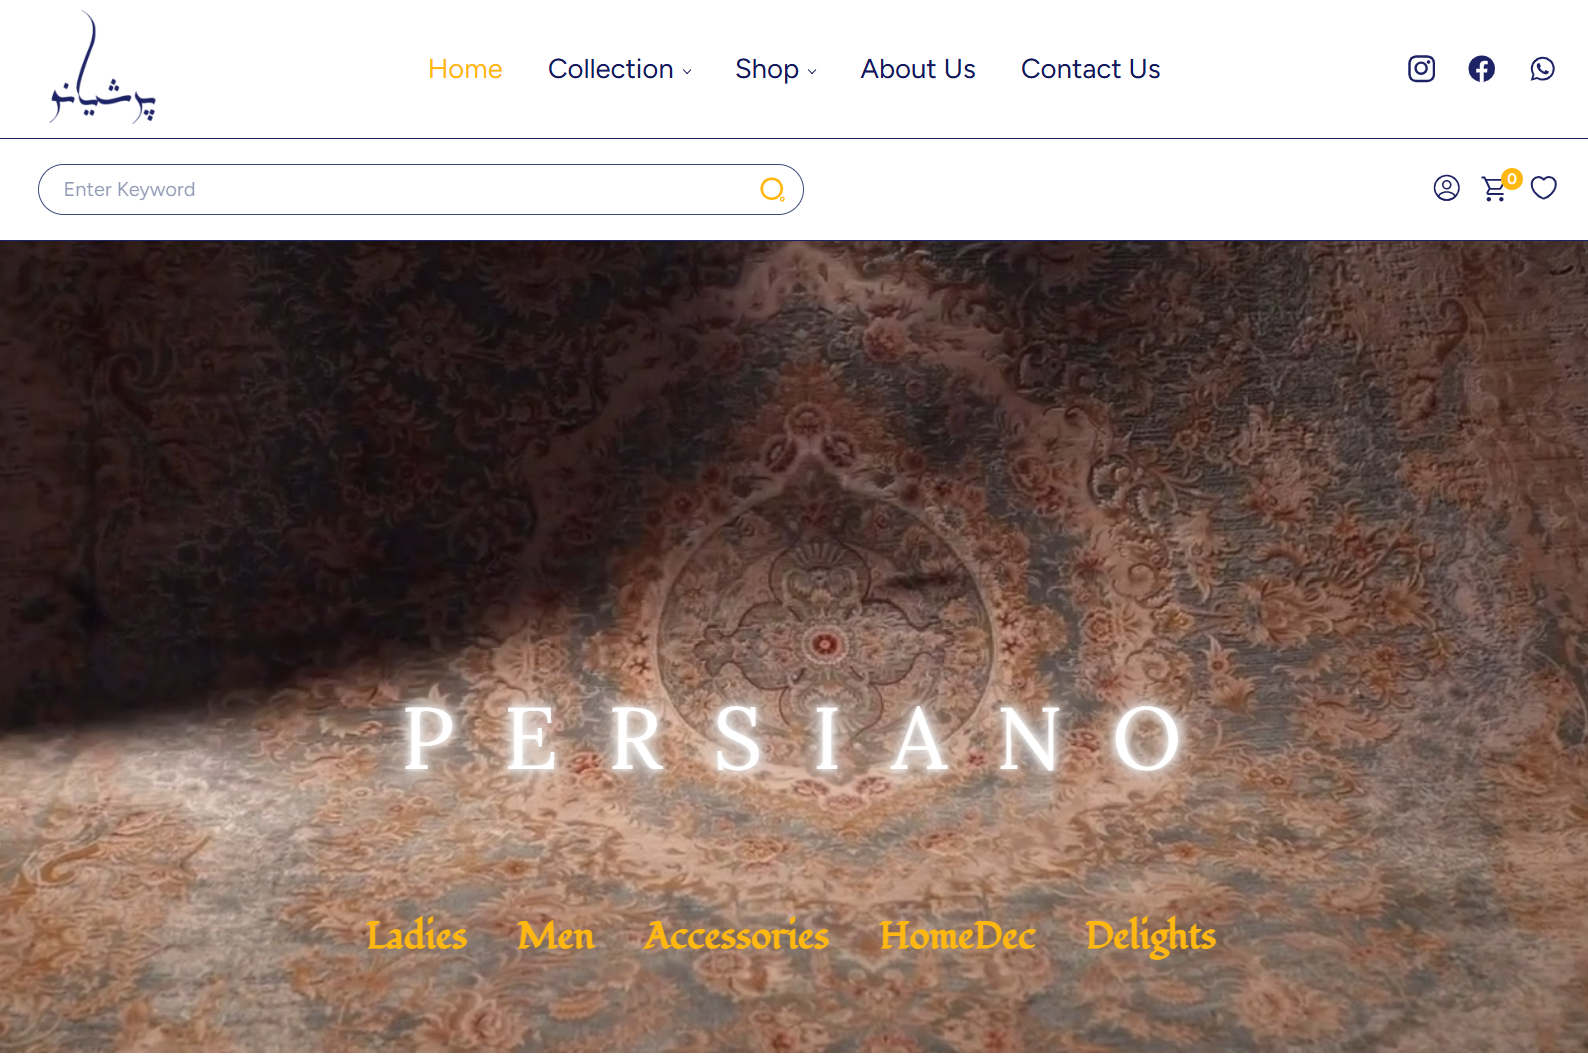Go to the Home menu item
This screenshot has width=1588, height=1059.
(x=465, y=69)
